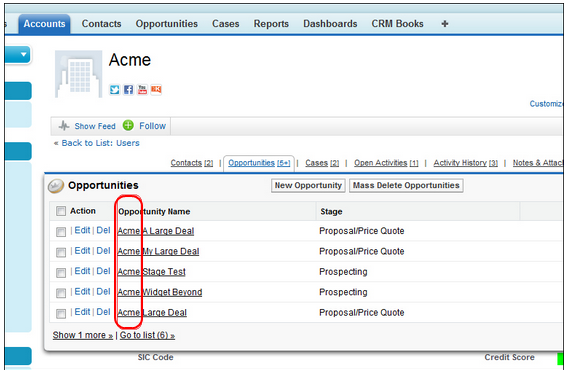Open the Reports tab

271,24
